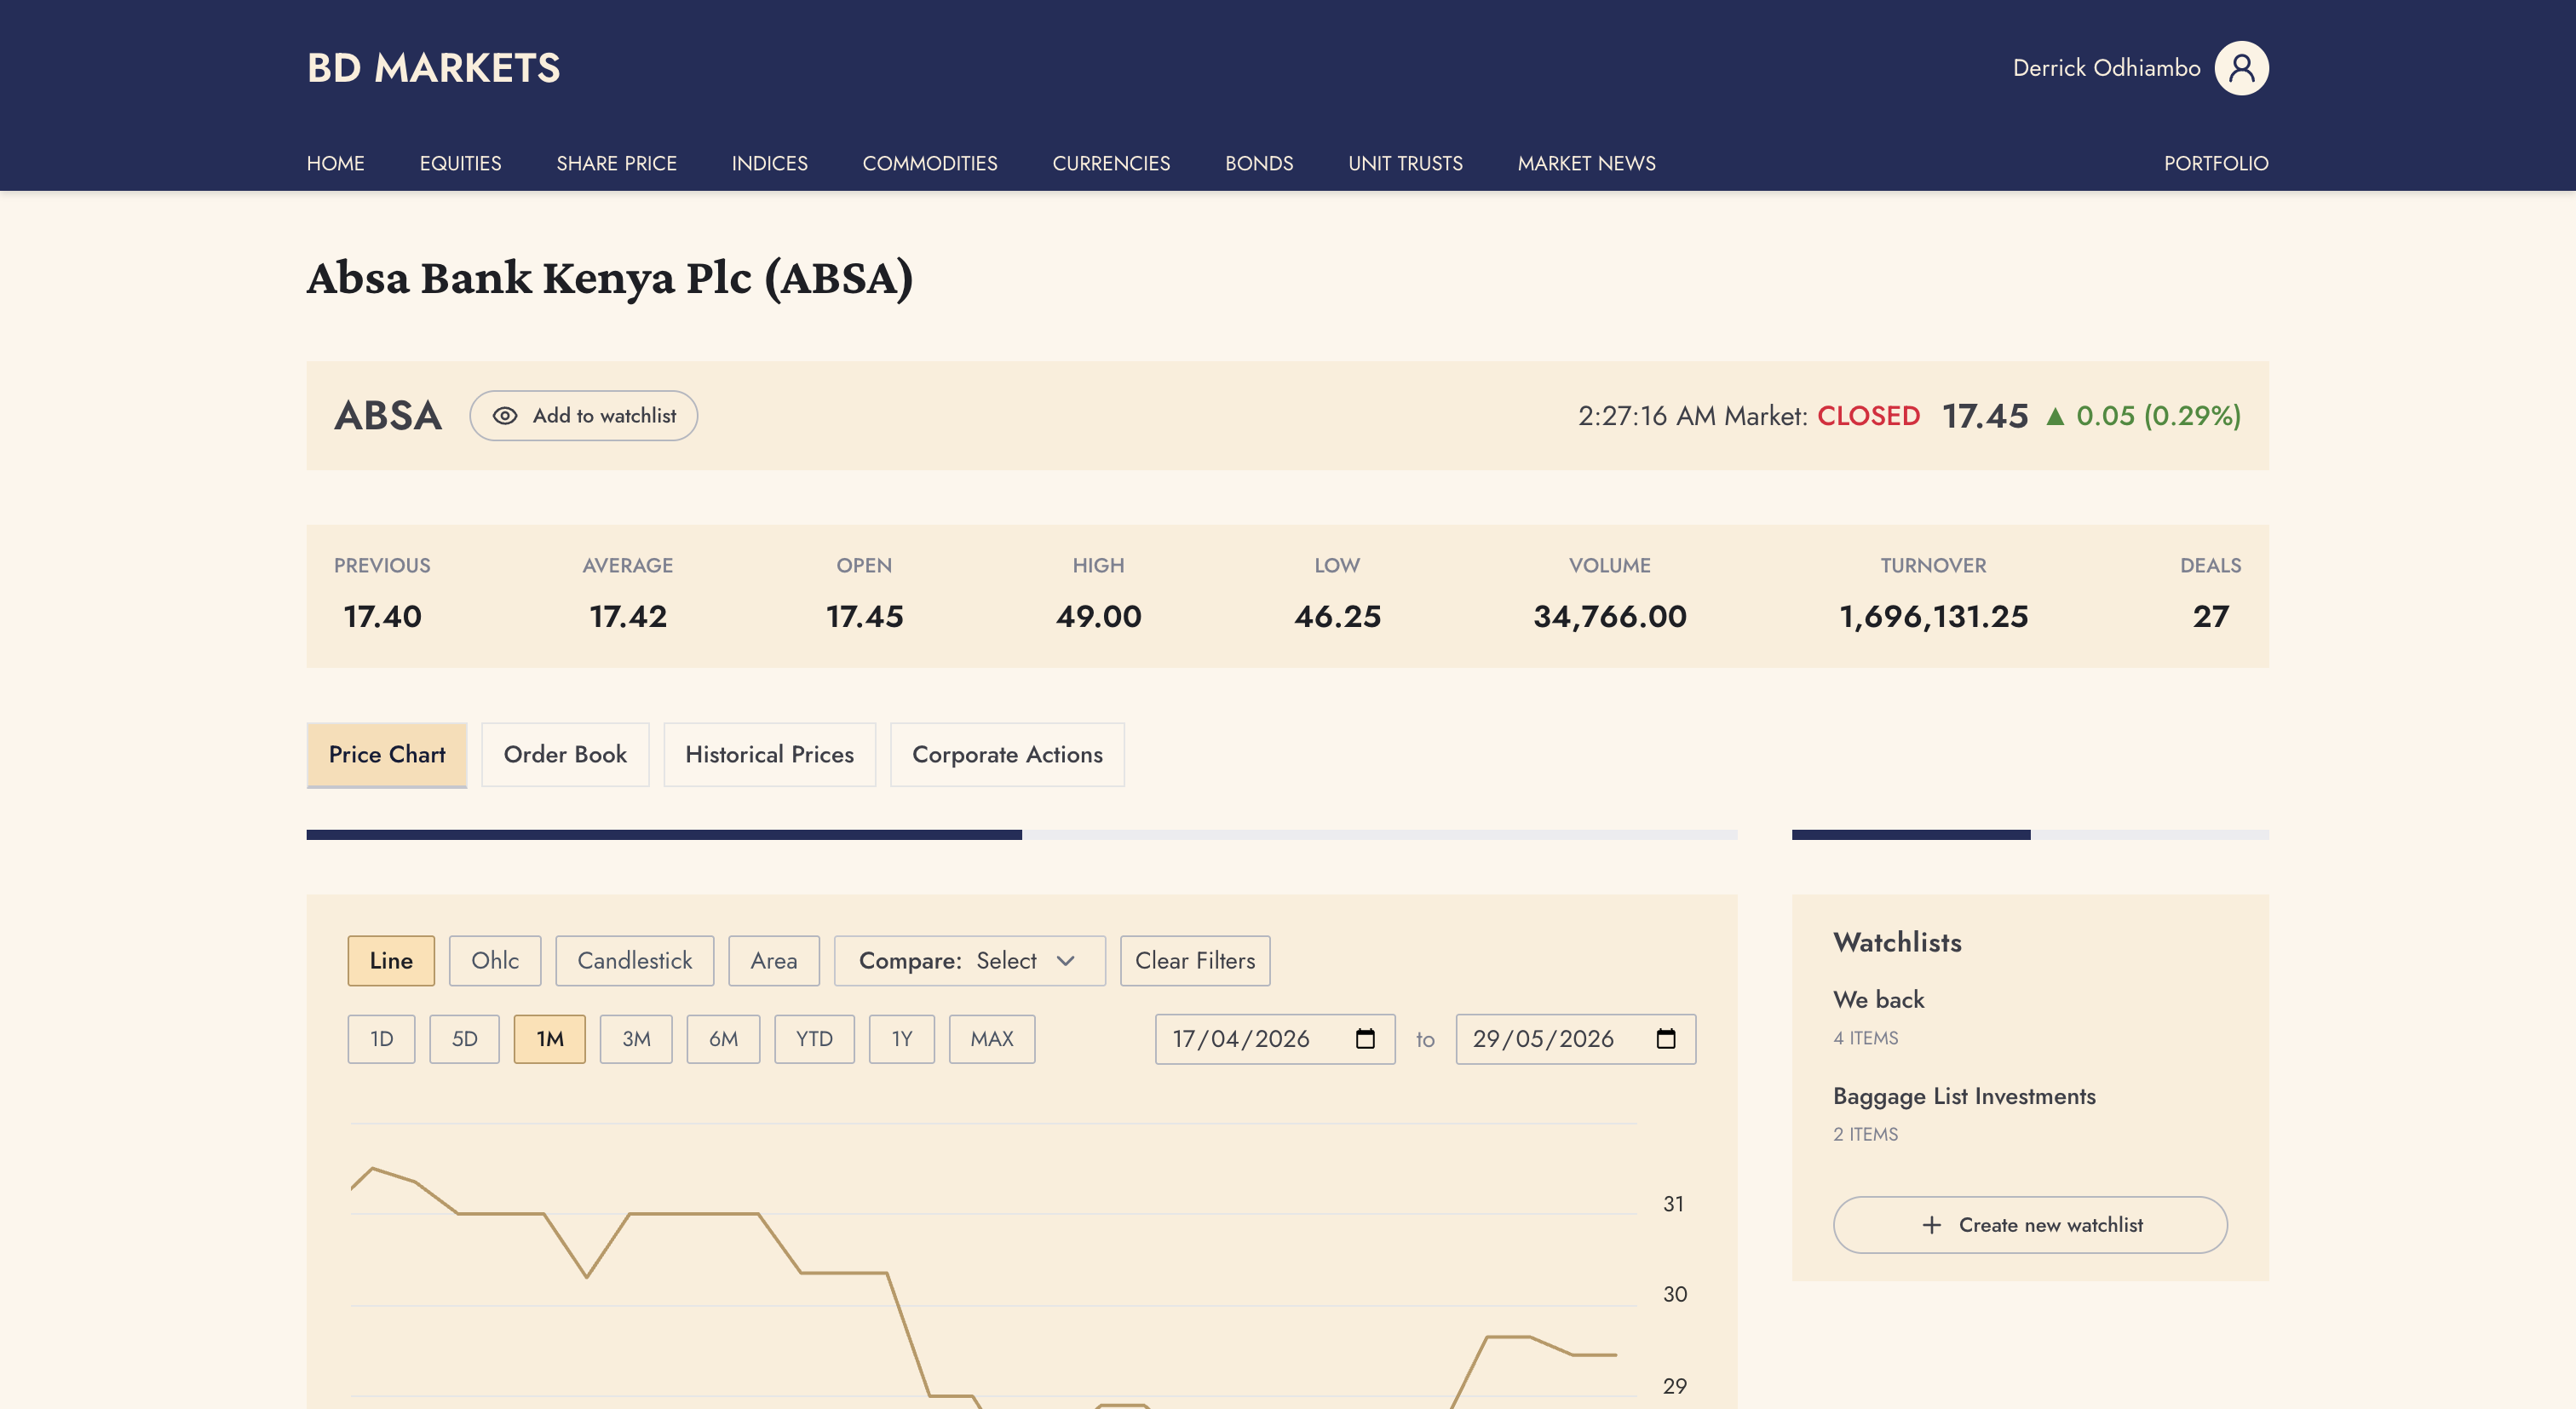Screen dimensions: 2576x1409
Task: Click the watchlist section progress bar
Action: point(2030,835)
